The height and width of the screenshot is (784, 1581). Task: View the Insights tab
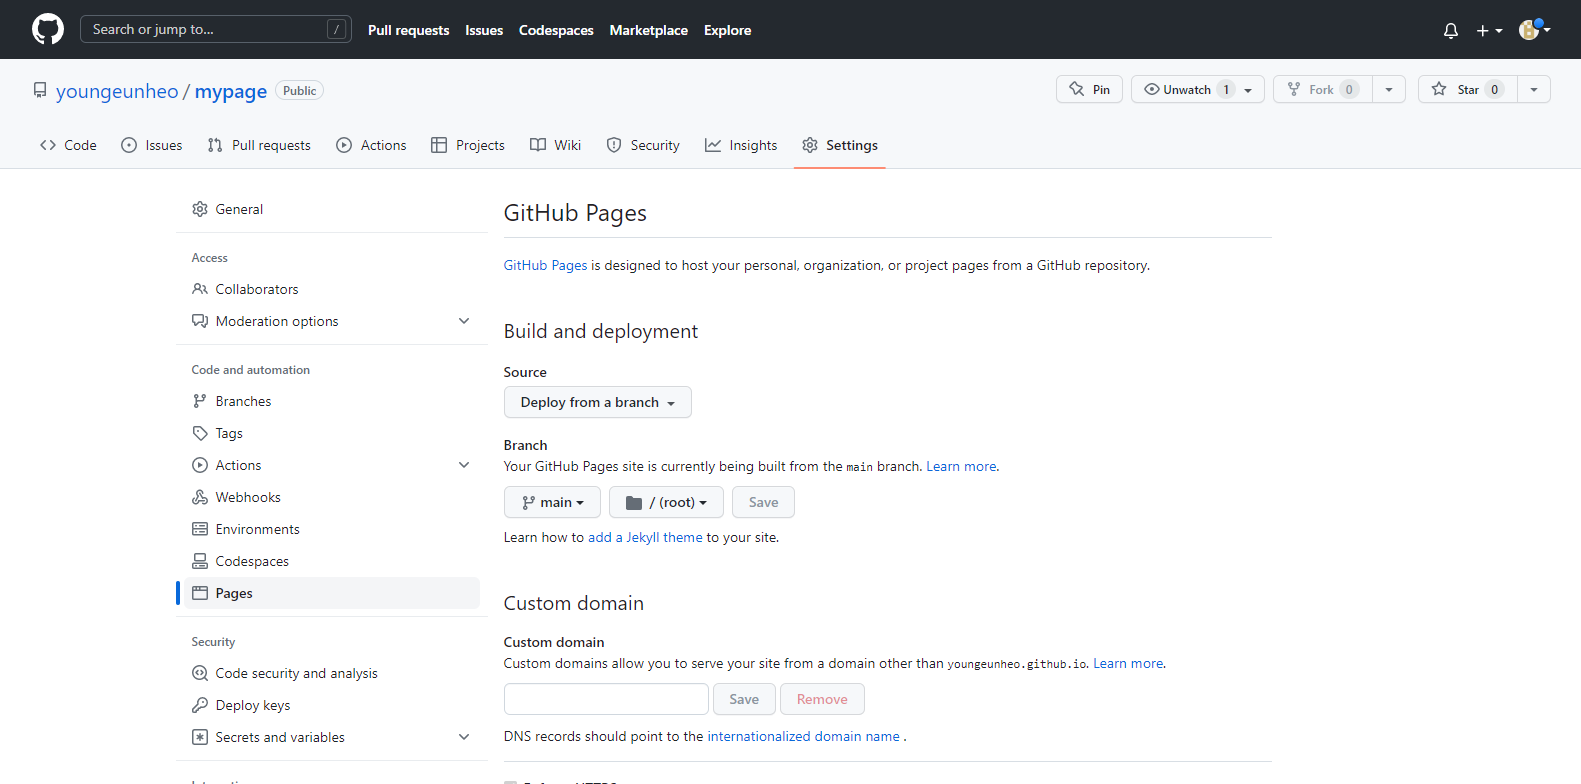[741, 145]
